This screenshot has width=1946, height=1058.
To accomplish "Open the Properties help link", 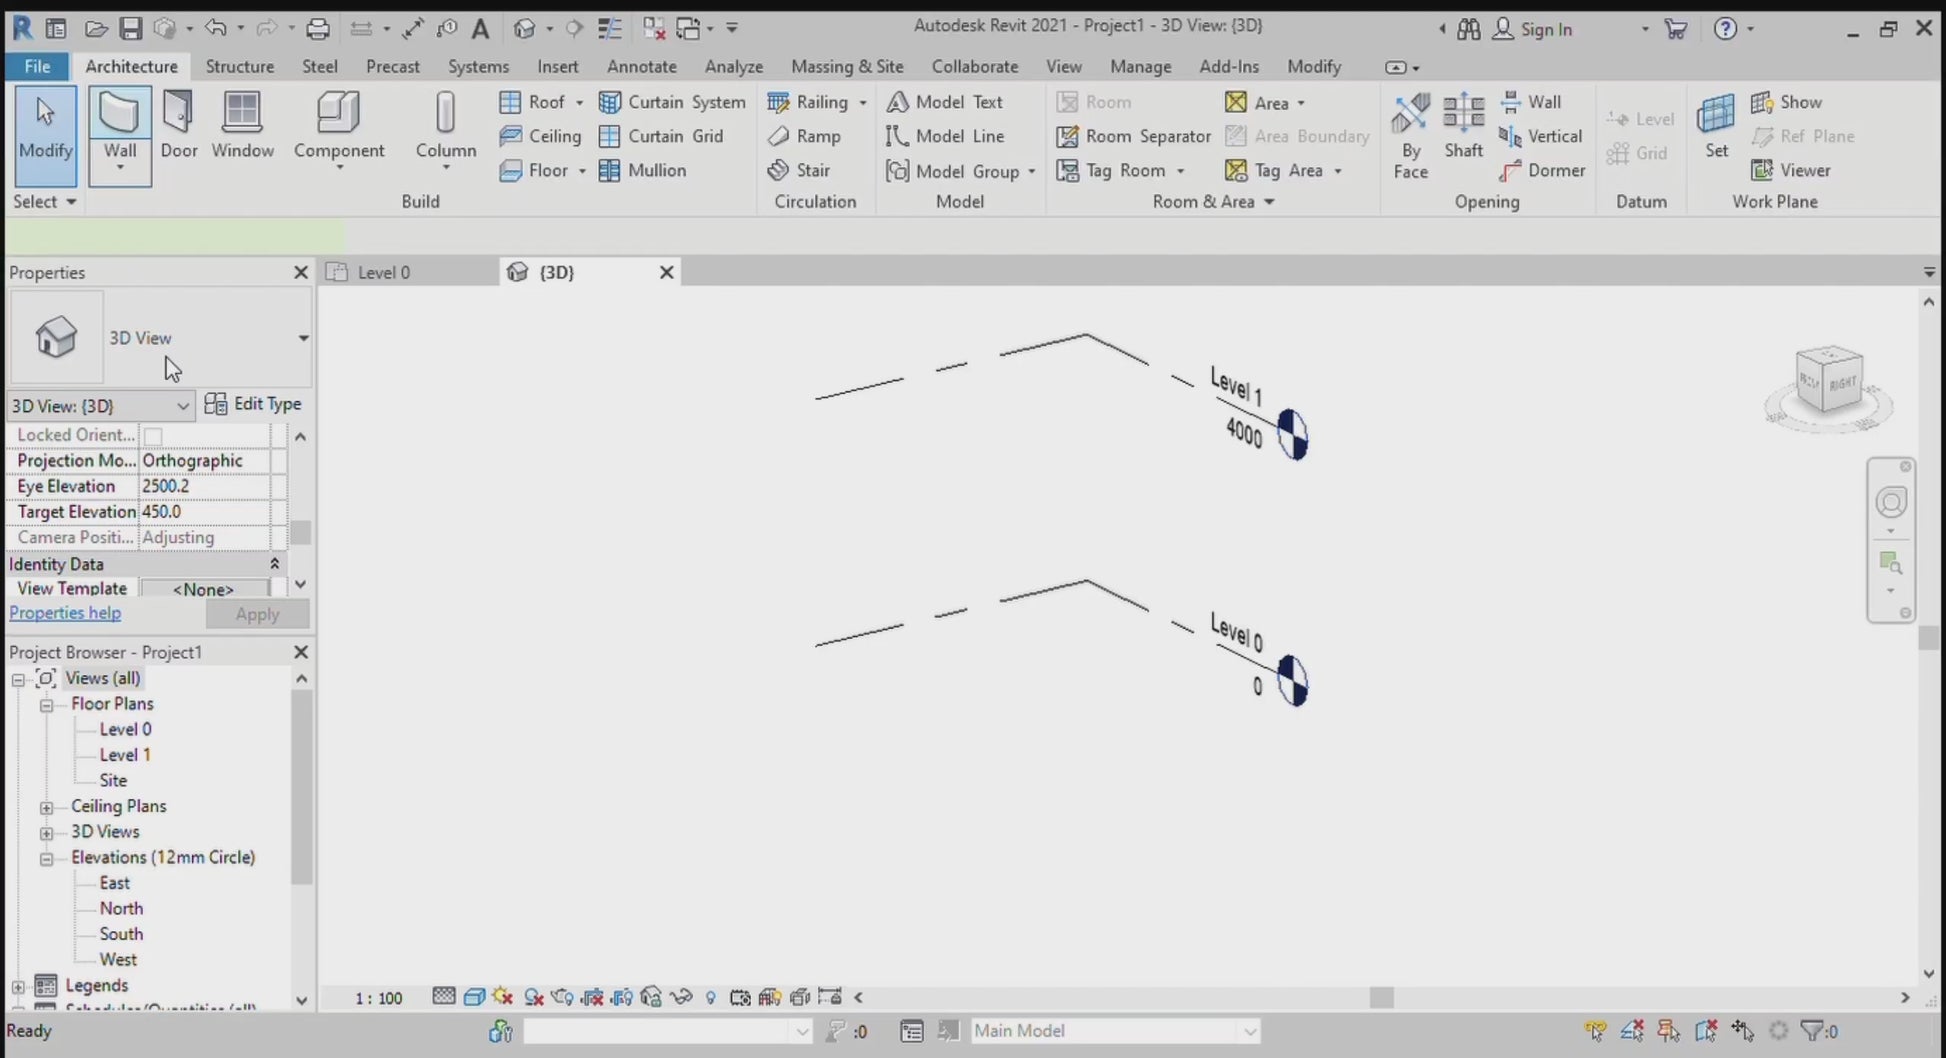I will [x=65, y=614].
